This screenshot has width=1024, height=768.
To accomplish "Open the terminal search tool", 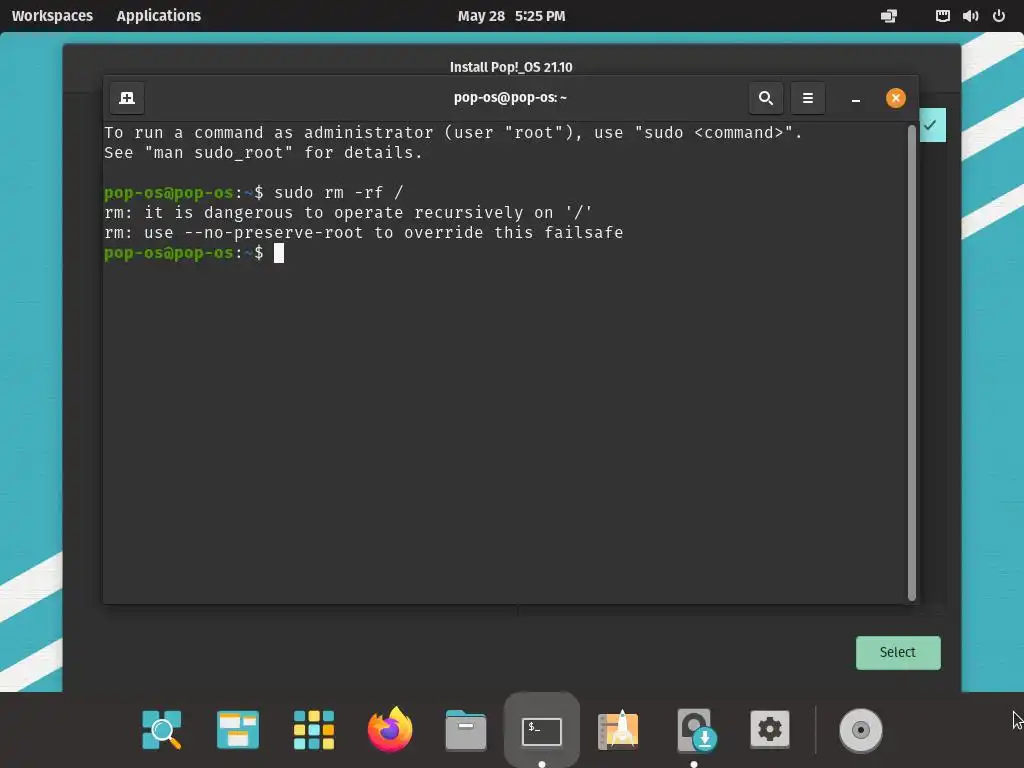I will (765, 98).
